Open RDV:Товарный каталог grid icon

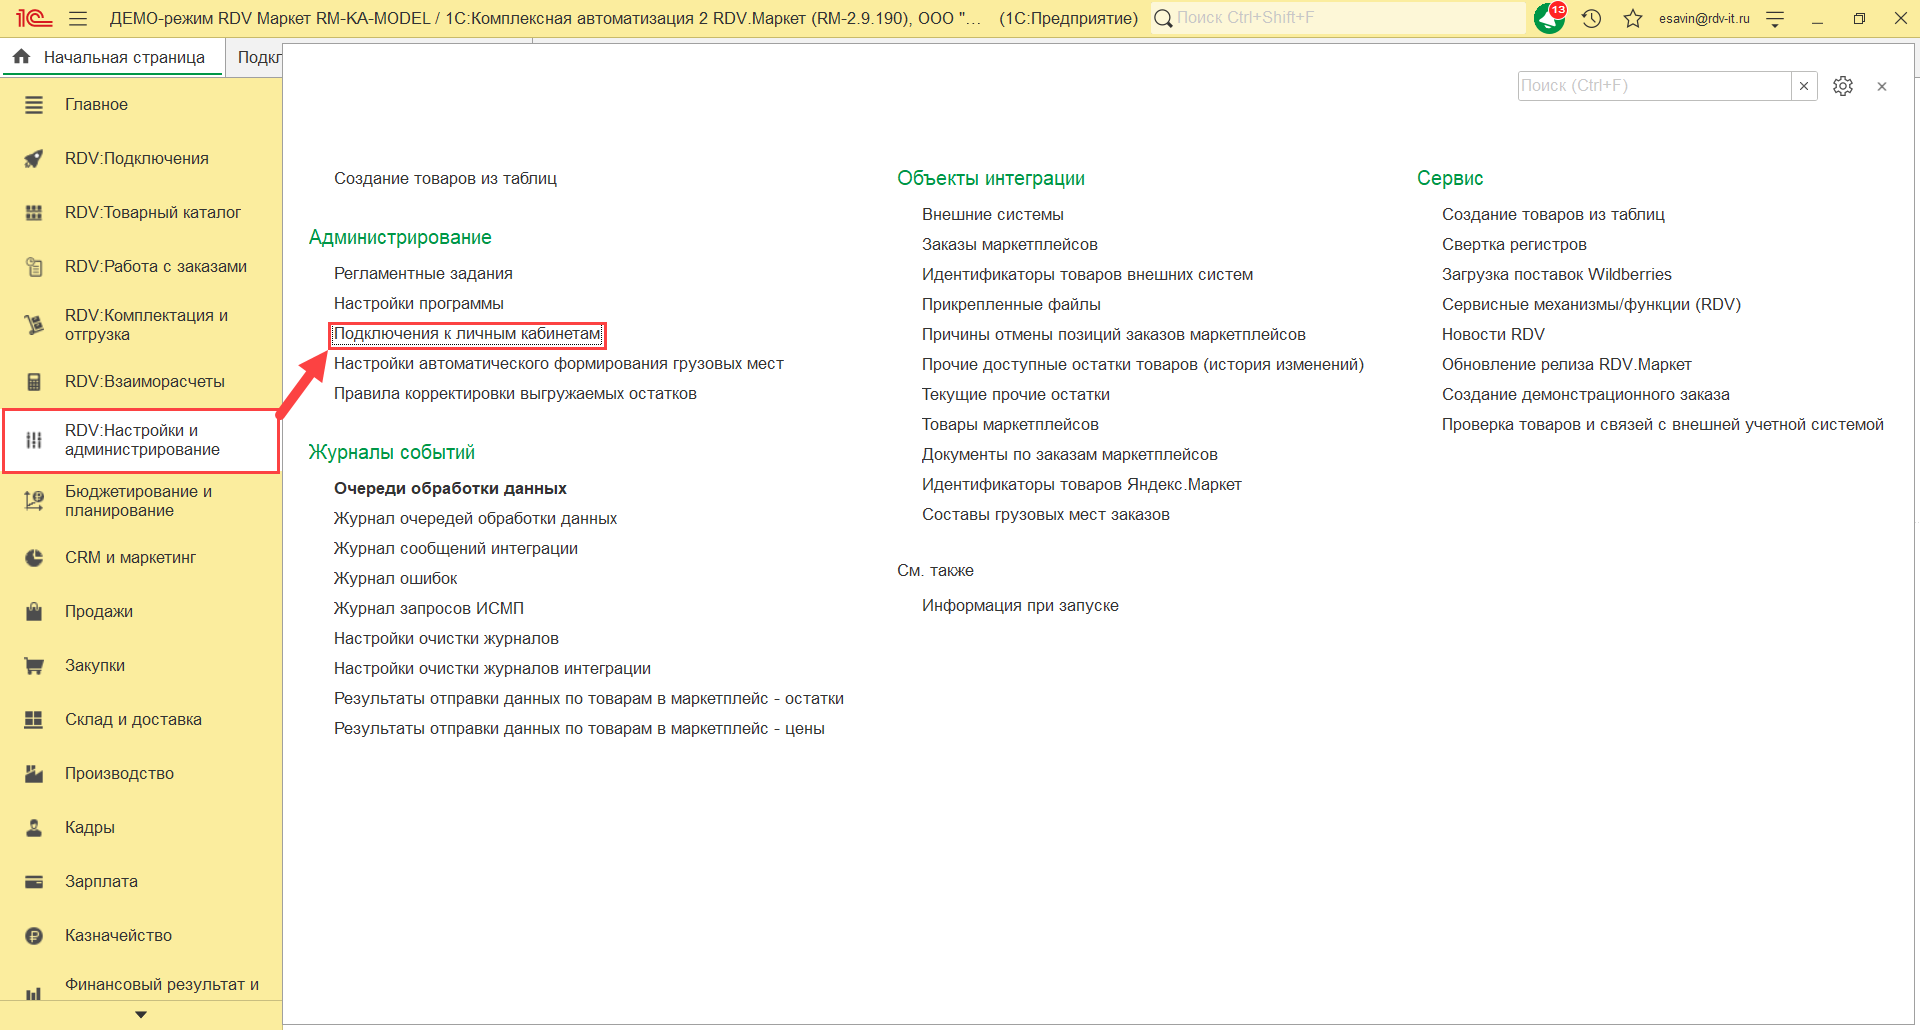click(x=34, y=213)
